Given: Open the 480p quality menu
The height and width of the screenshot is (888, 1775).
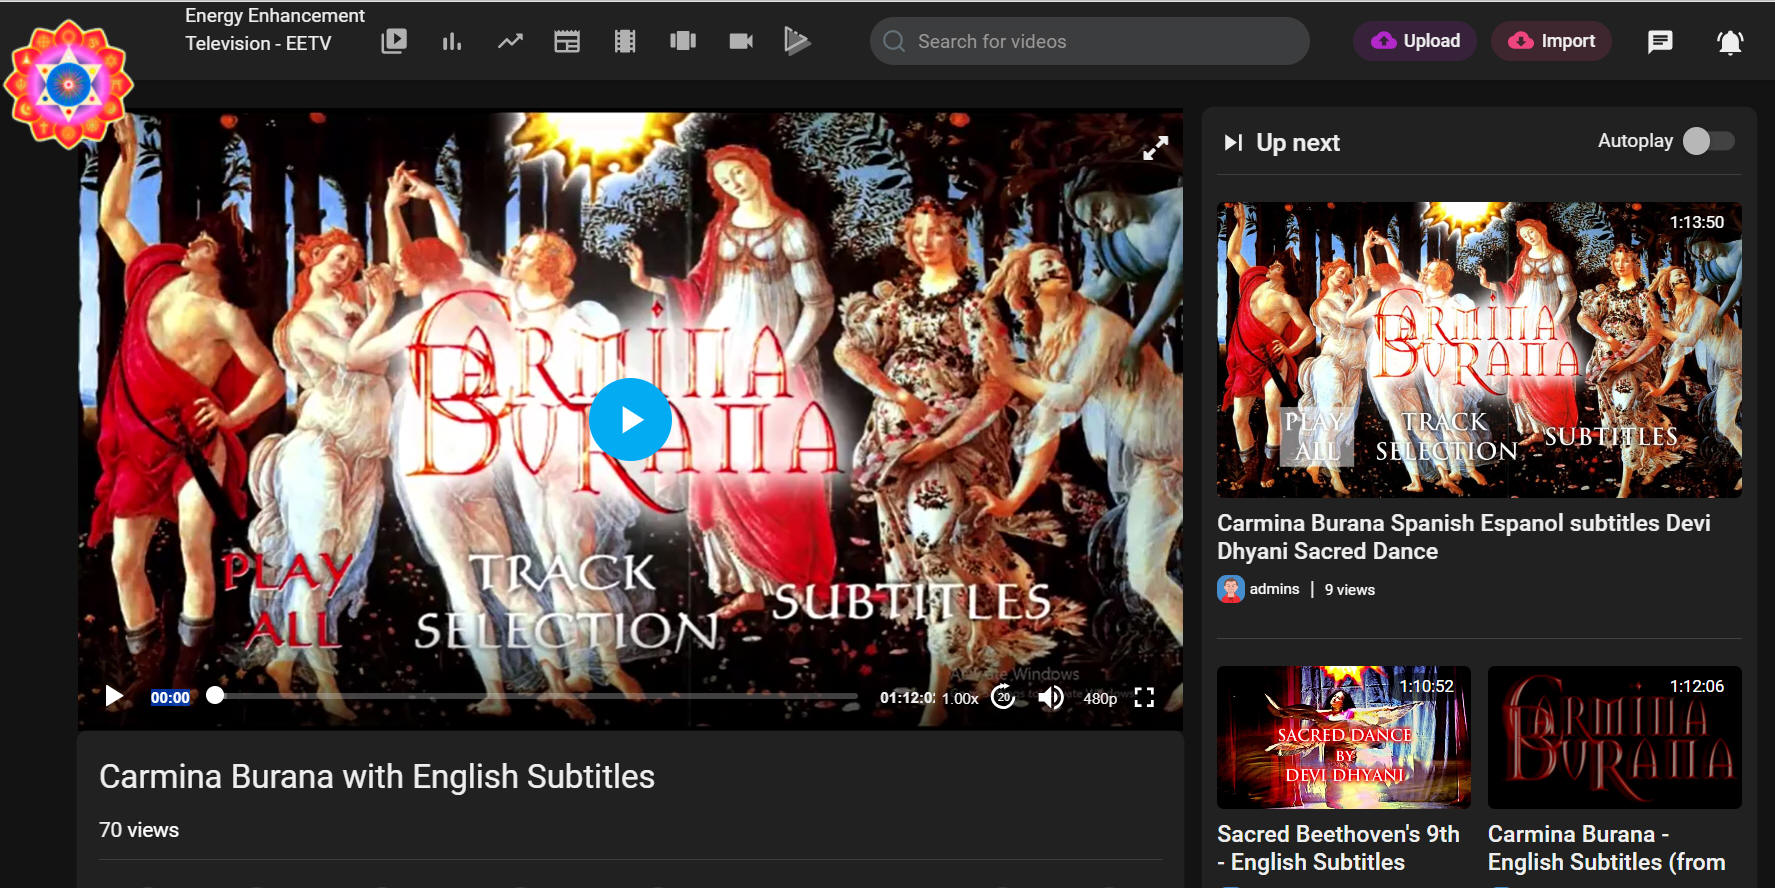Looking at the screenshot, I should pyautogui.click(x=1100, y=698).
